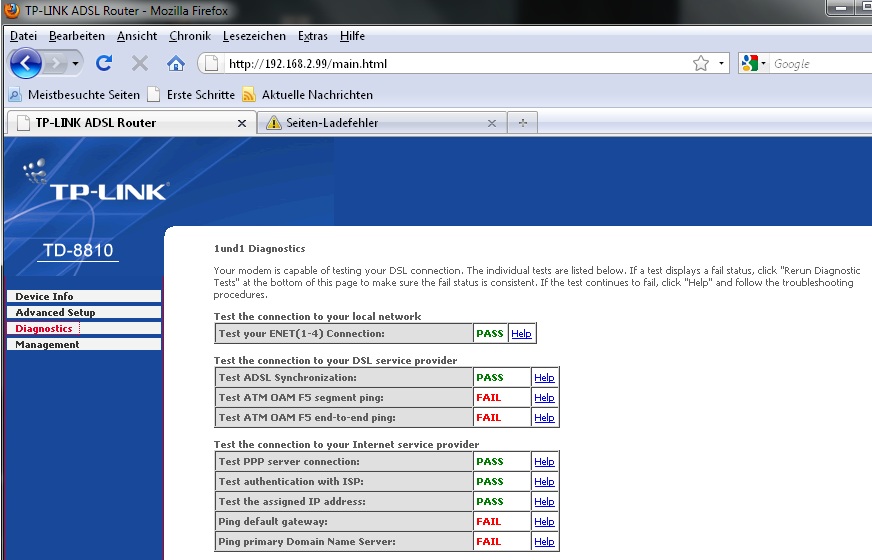Open Device Info in sidebar

[x=84, y=296]
